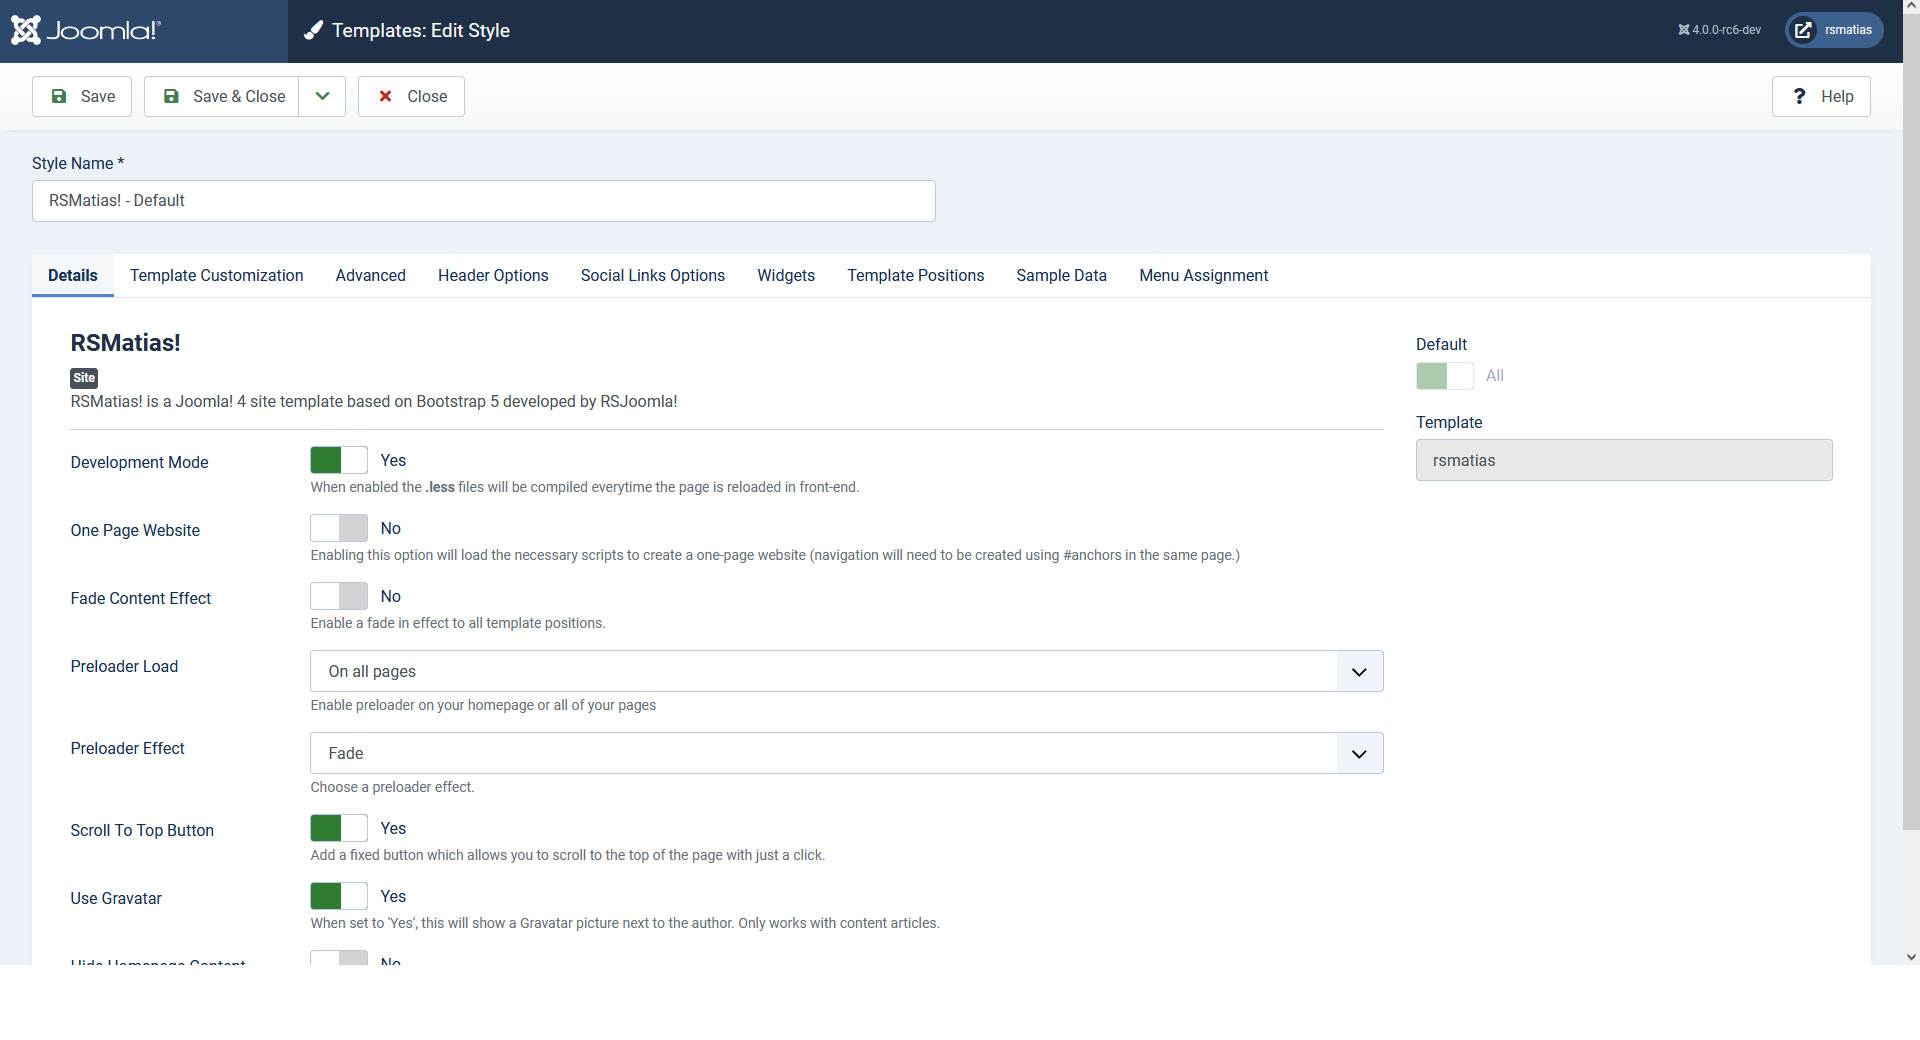Switch to Template Customization tab
This screenshot has height=1040, width=1920.
pos(217,275)
